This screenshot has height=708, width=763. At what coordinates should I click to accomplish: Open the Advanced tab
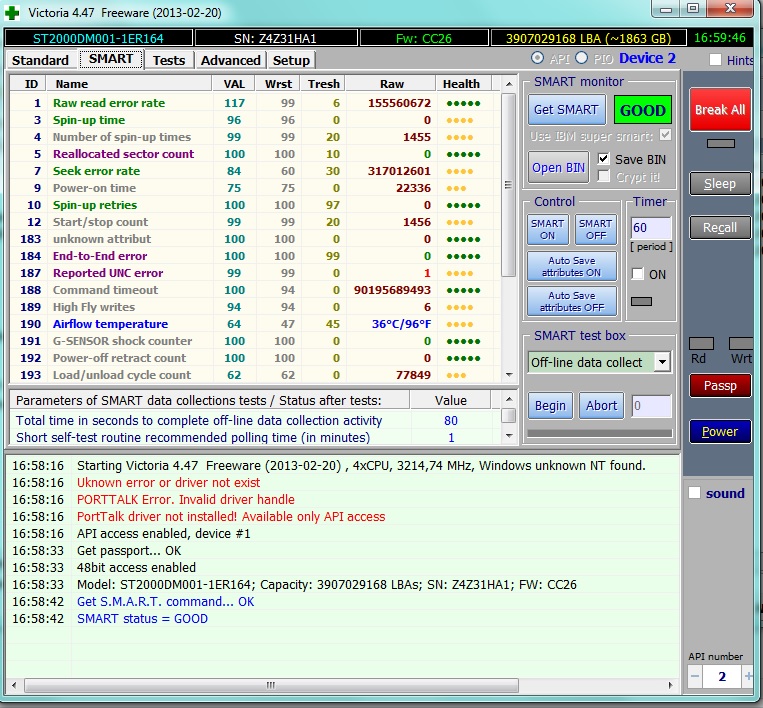[x=231, y=60]
